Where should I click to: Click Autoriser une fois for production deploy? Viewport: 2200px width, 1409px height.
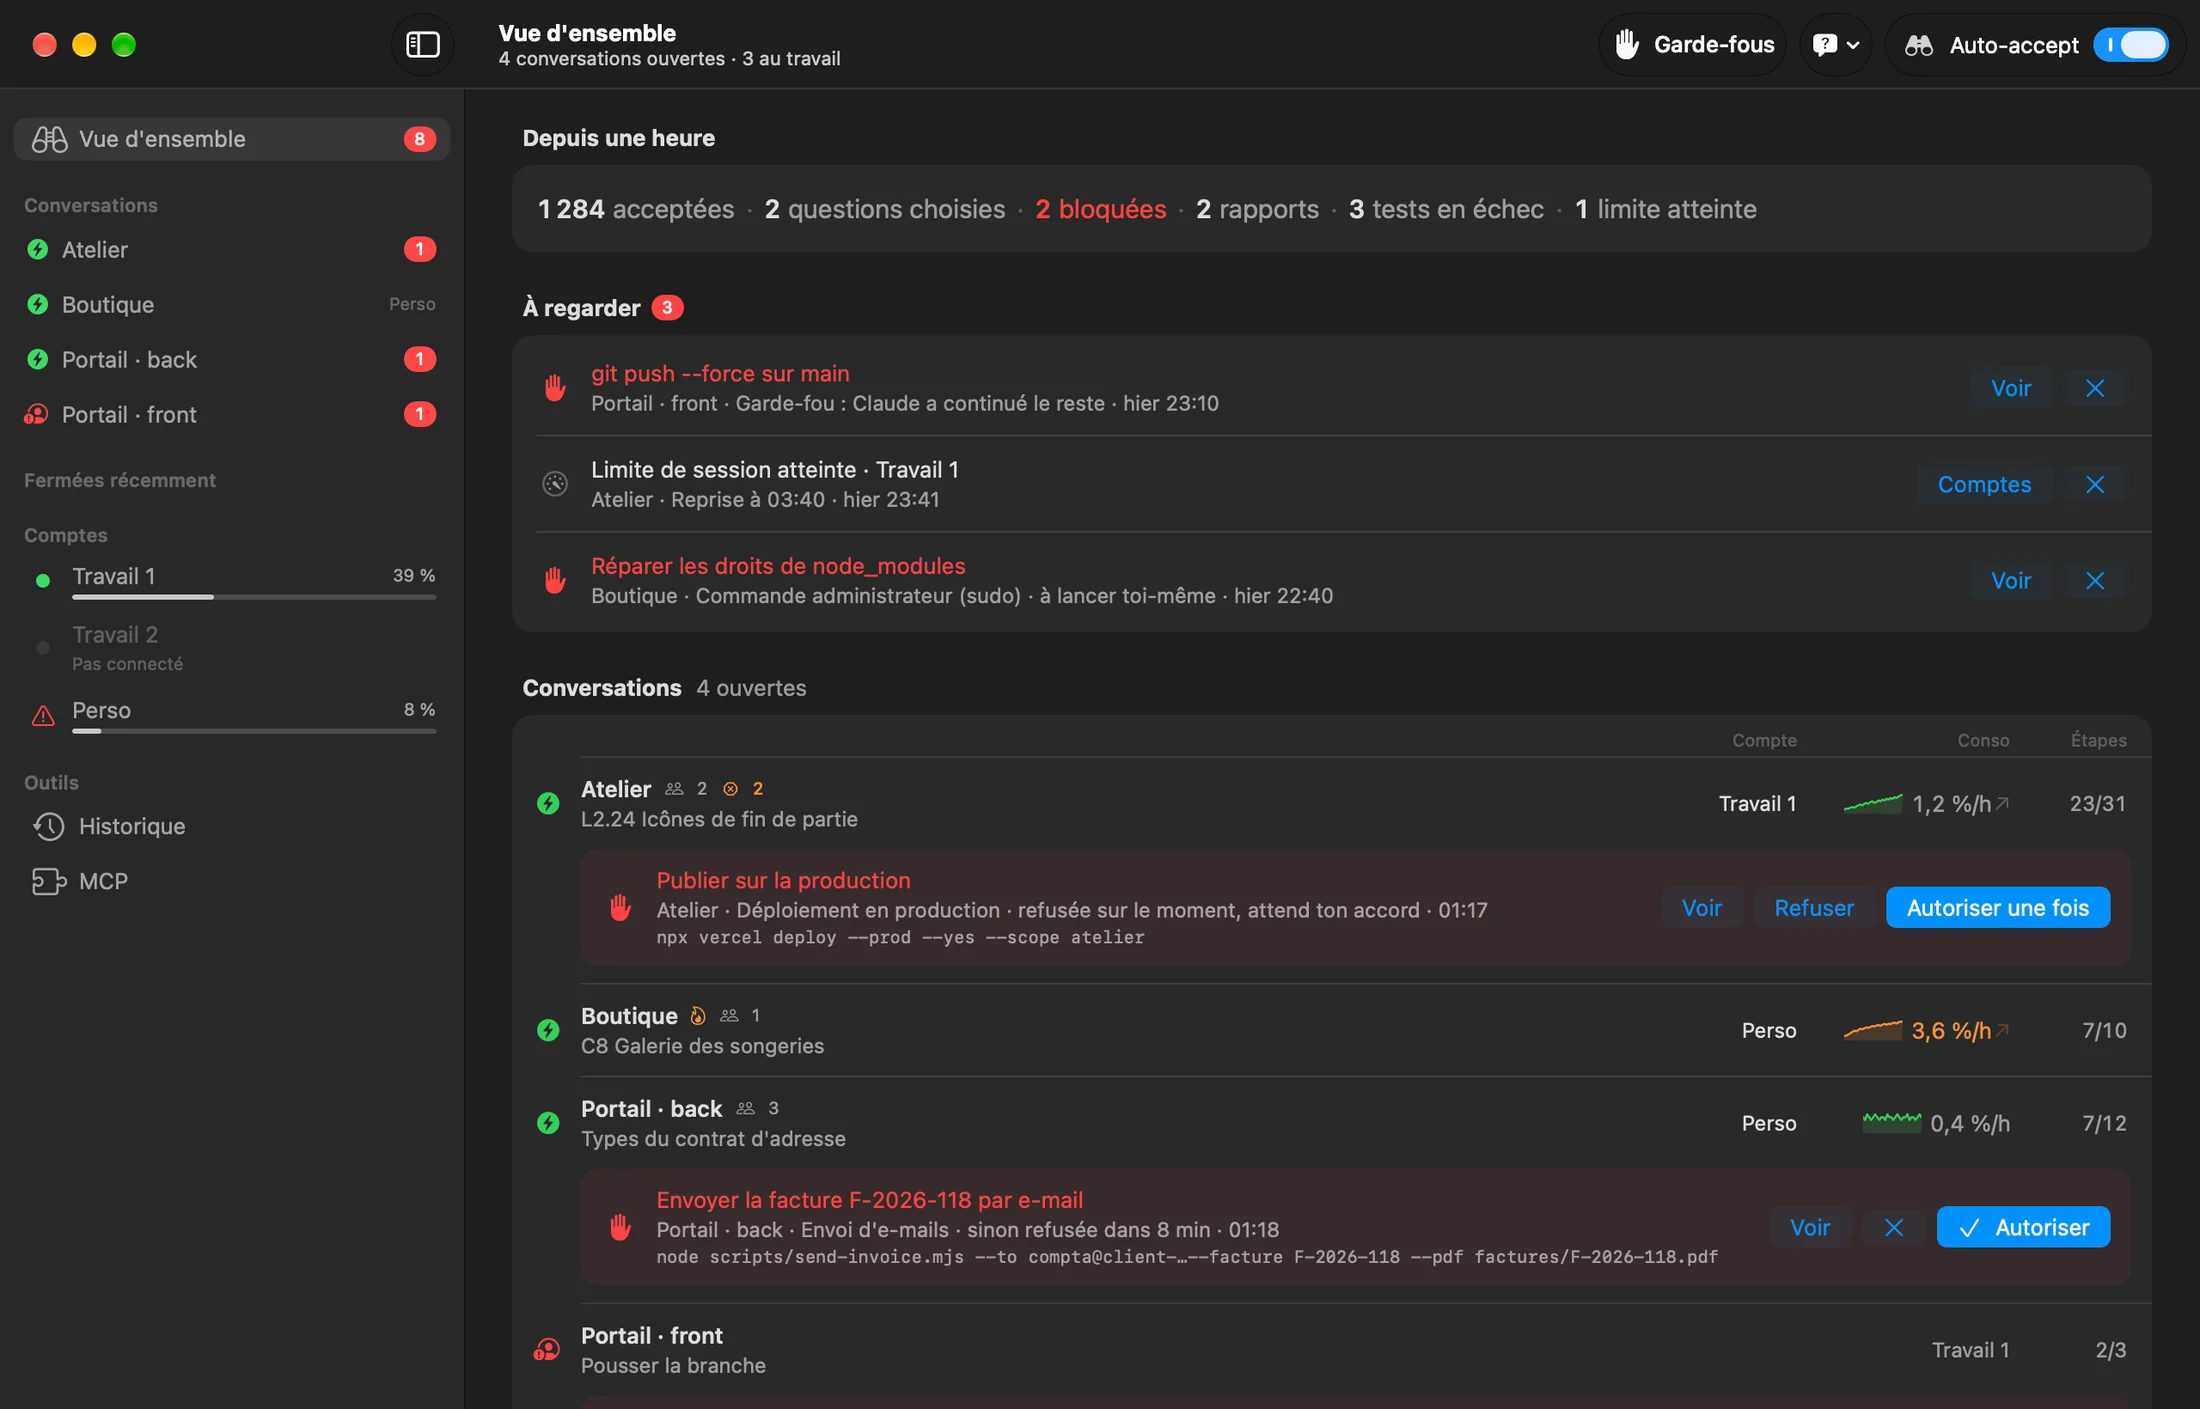(x=1997, y=907)
